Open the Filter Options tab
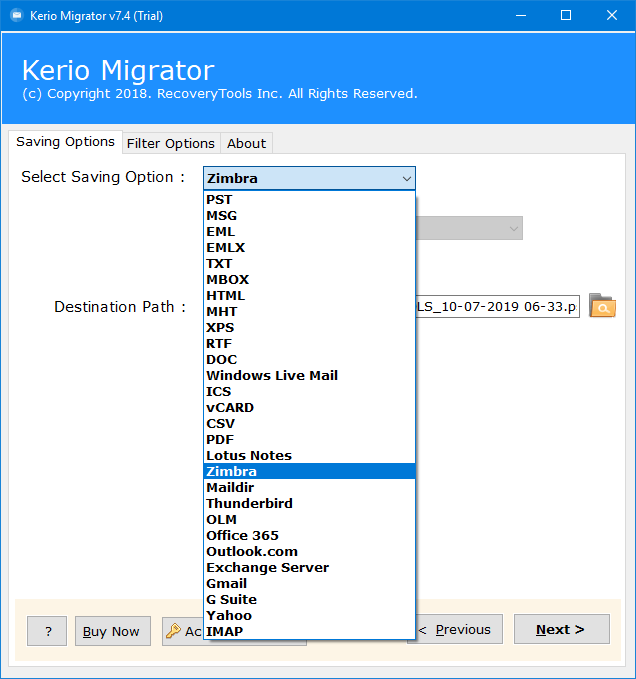 [171, 143]
